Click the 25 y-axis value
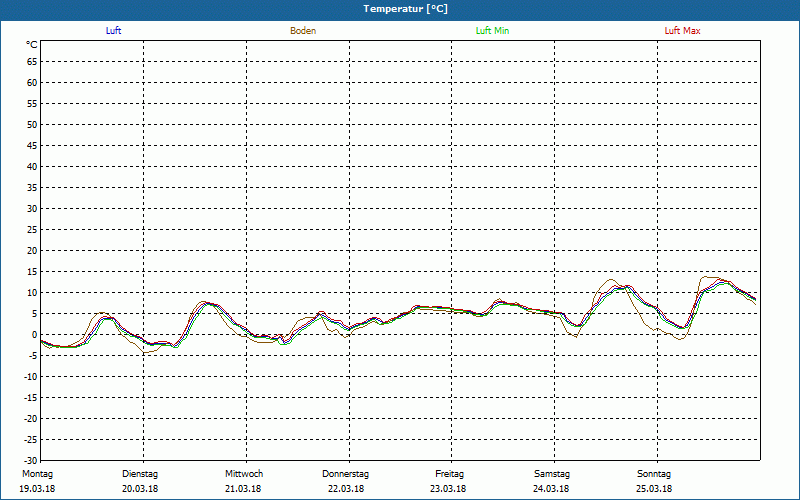The image size is (800, 500). click(x=32, y=230)
